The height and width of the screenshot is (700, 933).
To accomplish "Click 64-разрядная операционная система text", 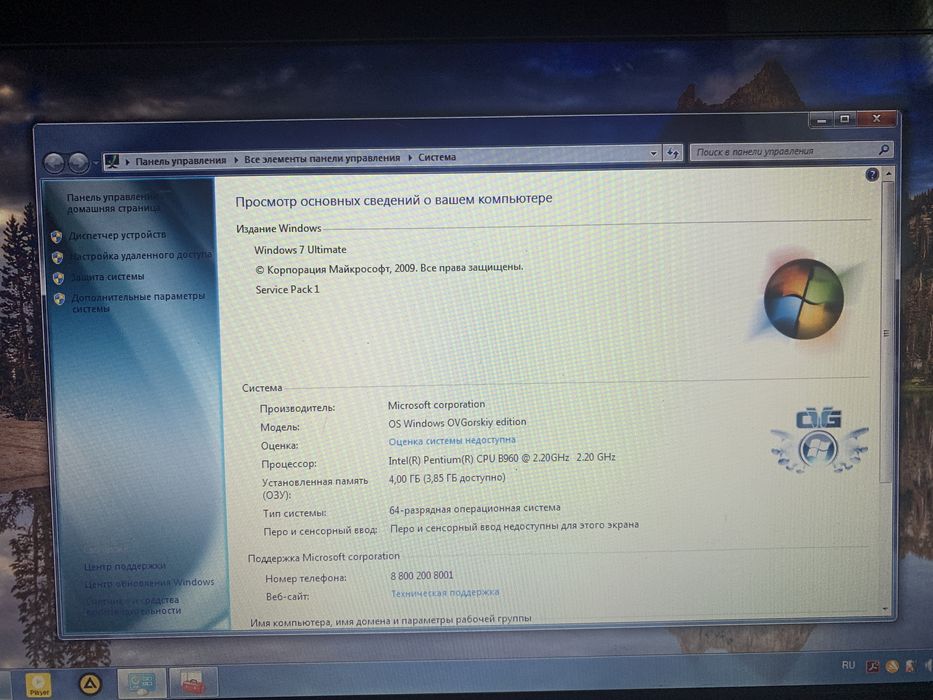I will [x=474, y=509].
